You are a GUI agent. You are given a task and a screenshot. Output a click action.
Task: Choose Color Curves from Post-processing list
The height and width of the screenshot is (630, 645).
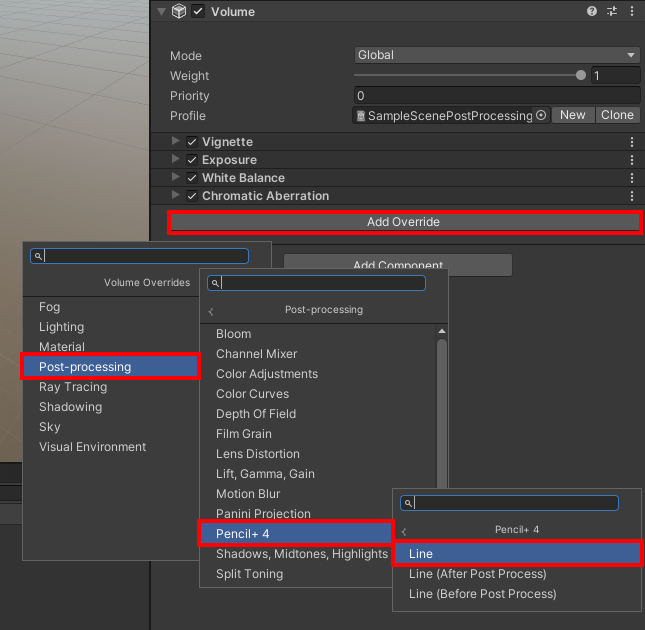[318, 394]
